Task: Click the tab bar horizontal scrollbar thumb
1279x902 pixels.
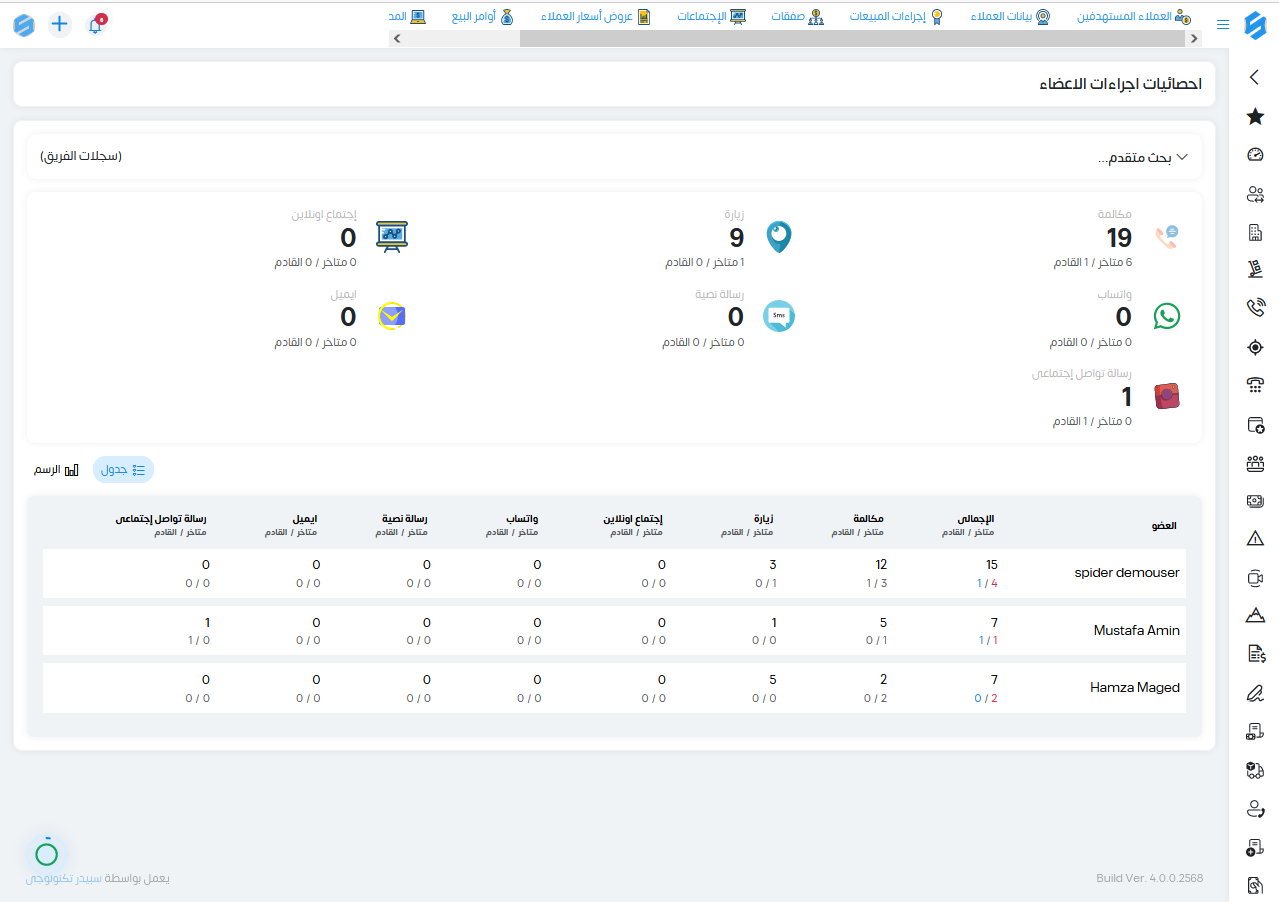Action: point(852,38)
